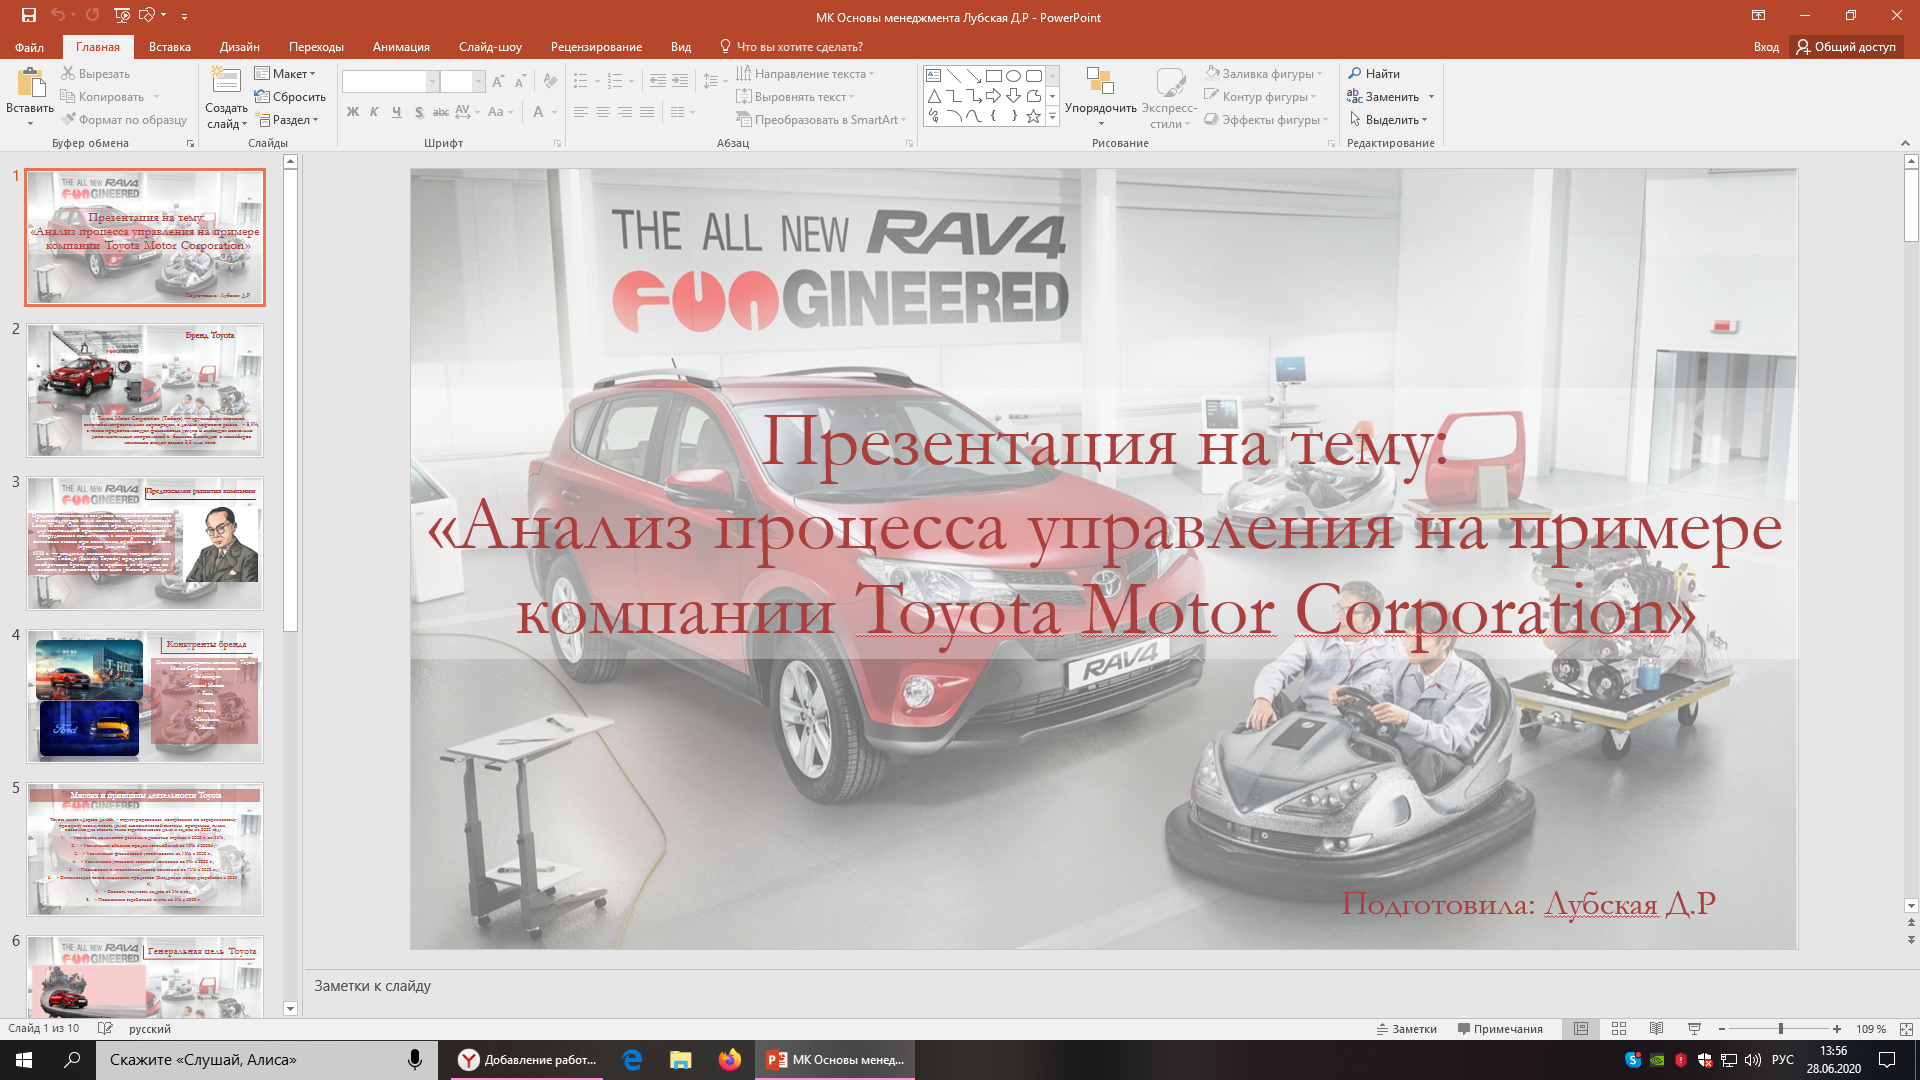
Task: Click Копировать (Copy)
Action: tap(103, 96)
